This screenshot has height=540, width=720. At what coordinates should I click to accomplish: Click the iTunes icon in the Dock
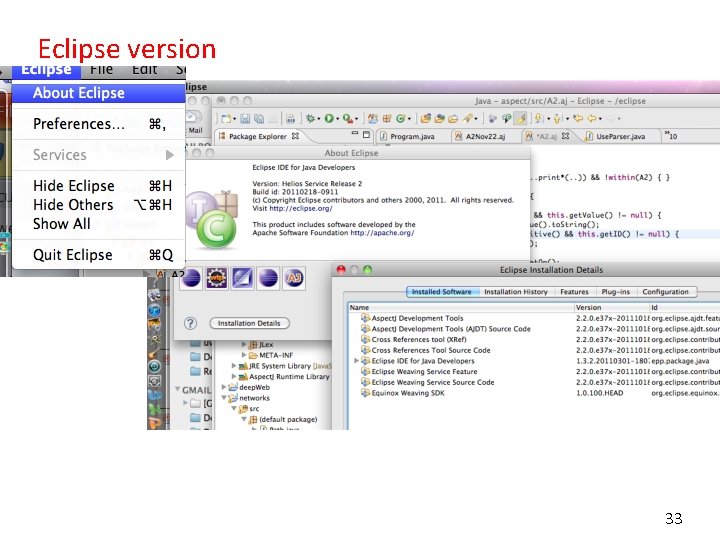coord(154,310)
